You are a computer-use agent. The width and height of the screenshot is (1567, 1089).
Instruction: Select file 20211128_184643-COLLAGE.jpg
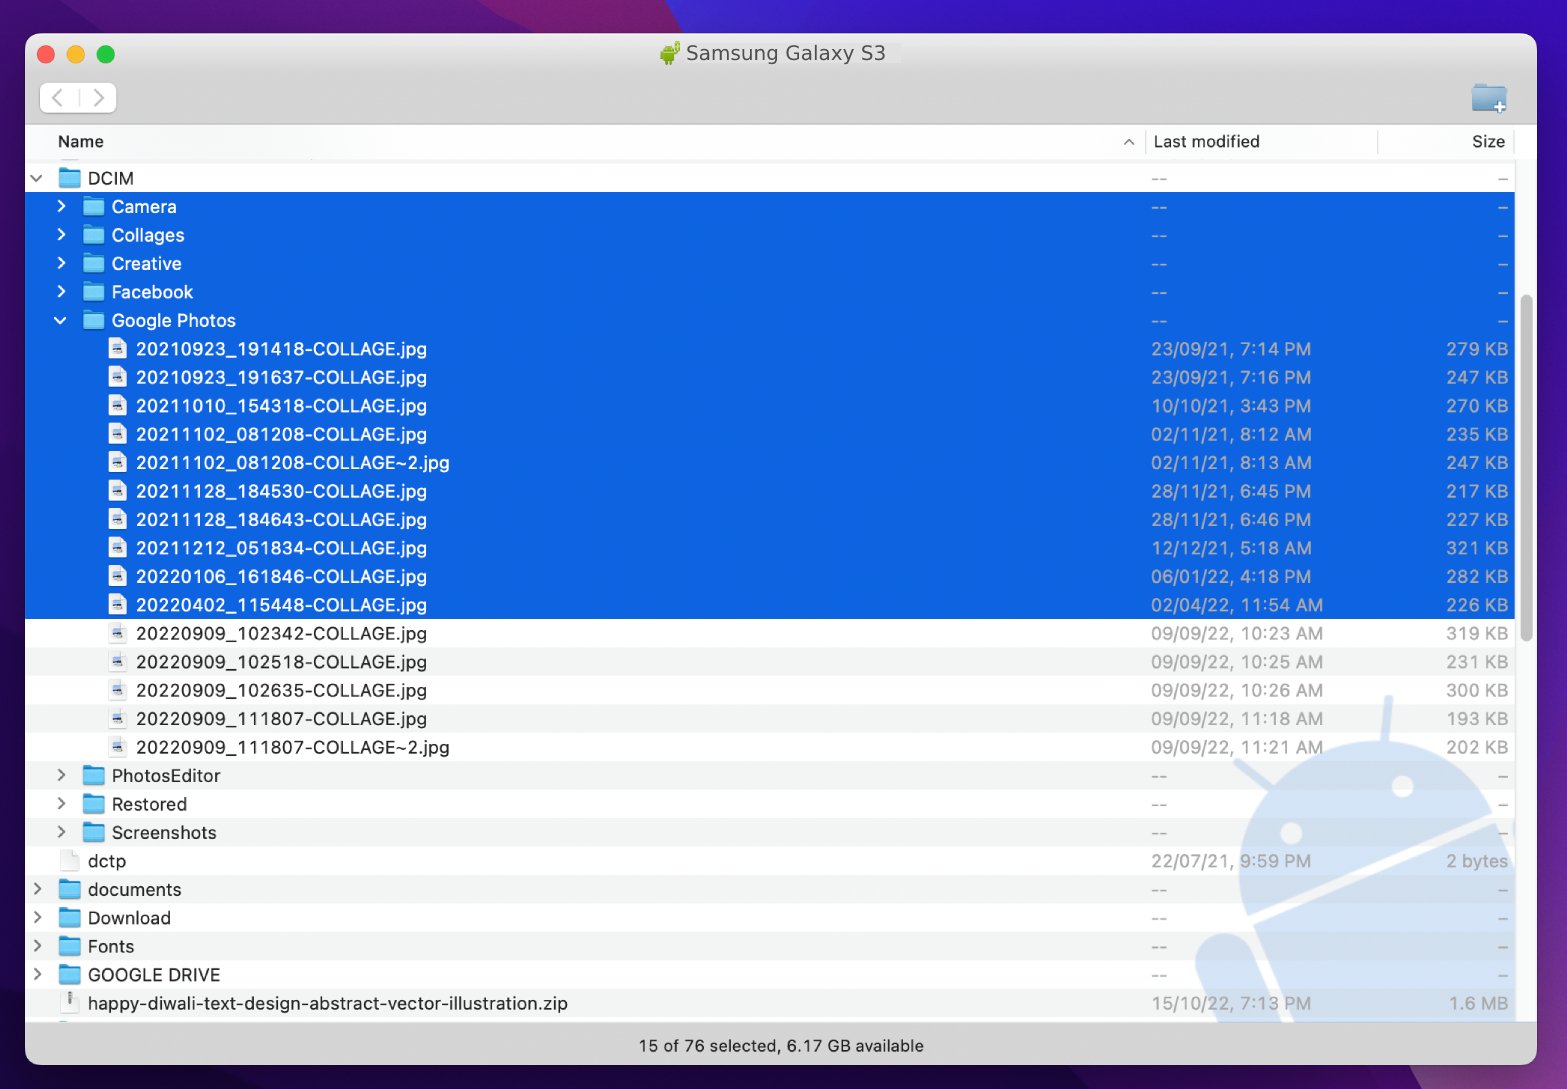pos(281,519)
